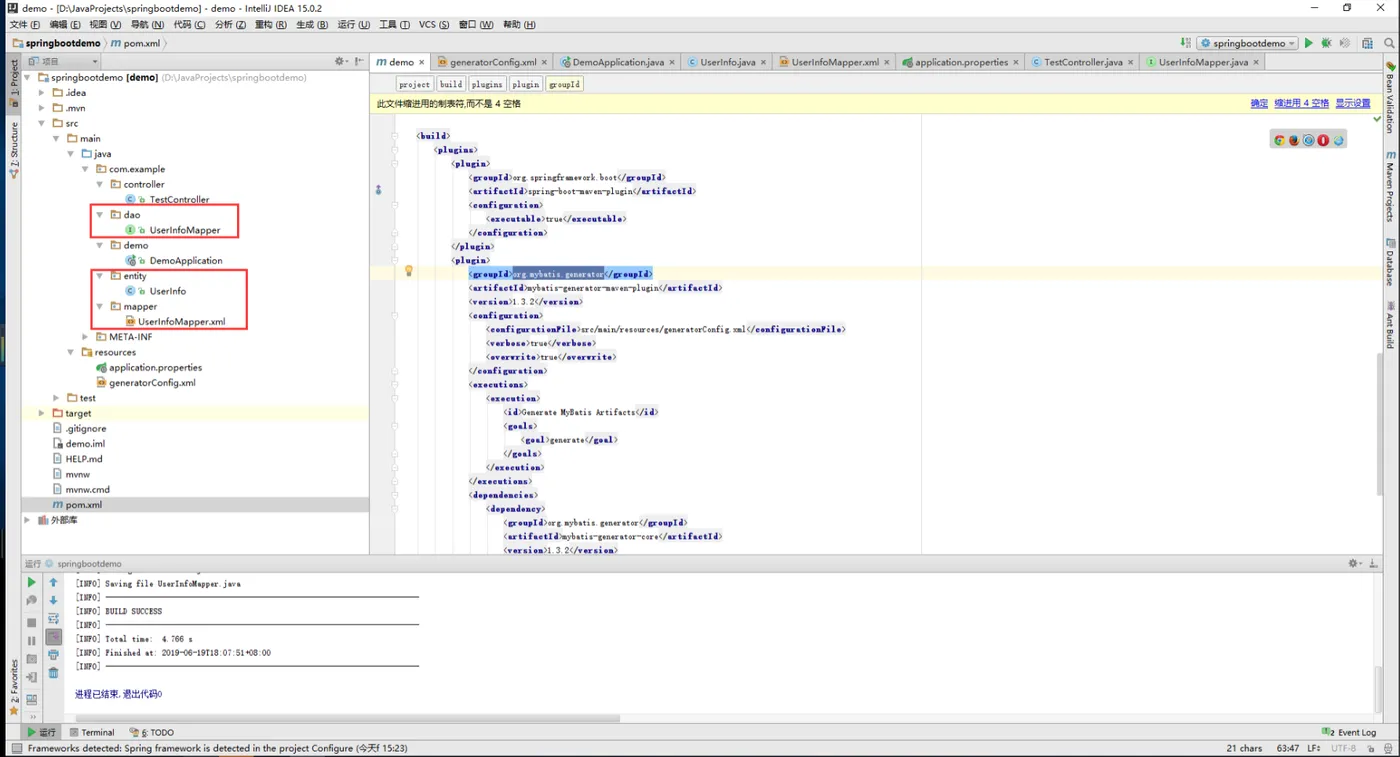Toggle Database side panel
Screen dimensions: 1400x757
[x=1390, y=262]
